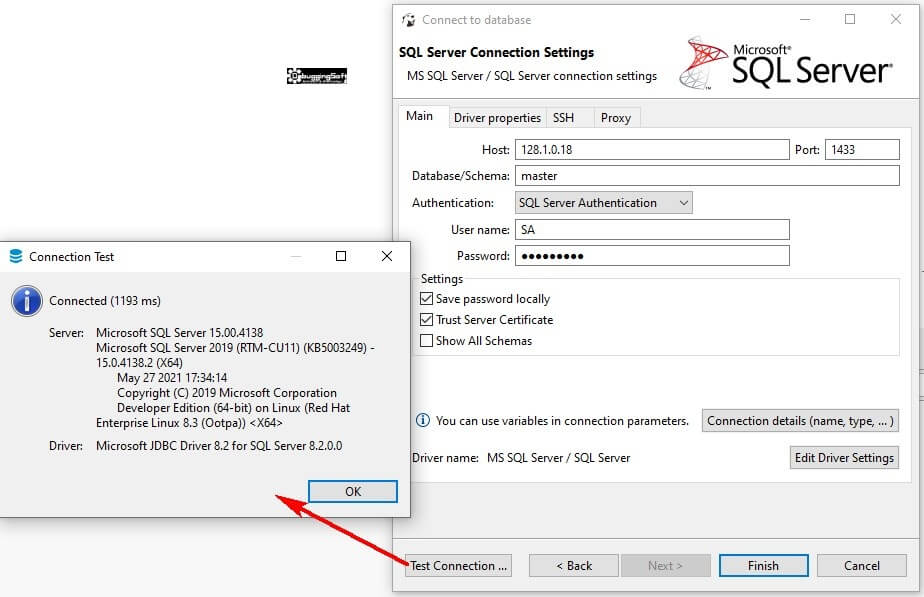Viewport: 924px width, 597px height.
Task: Enable Show All Schemas checkbox
Action: pyautogui.click(x=426, y=341)
